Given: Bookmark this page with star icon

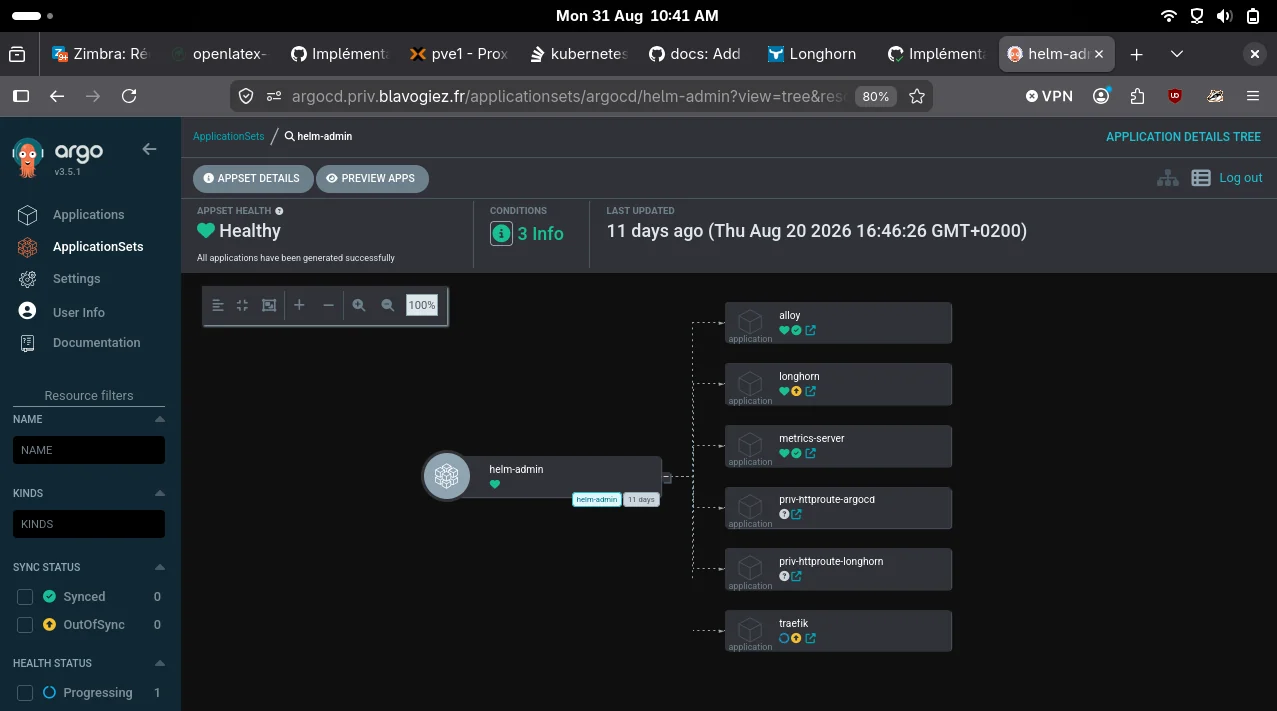Looking at the screenshot, I should coord(916,96).
